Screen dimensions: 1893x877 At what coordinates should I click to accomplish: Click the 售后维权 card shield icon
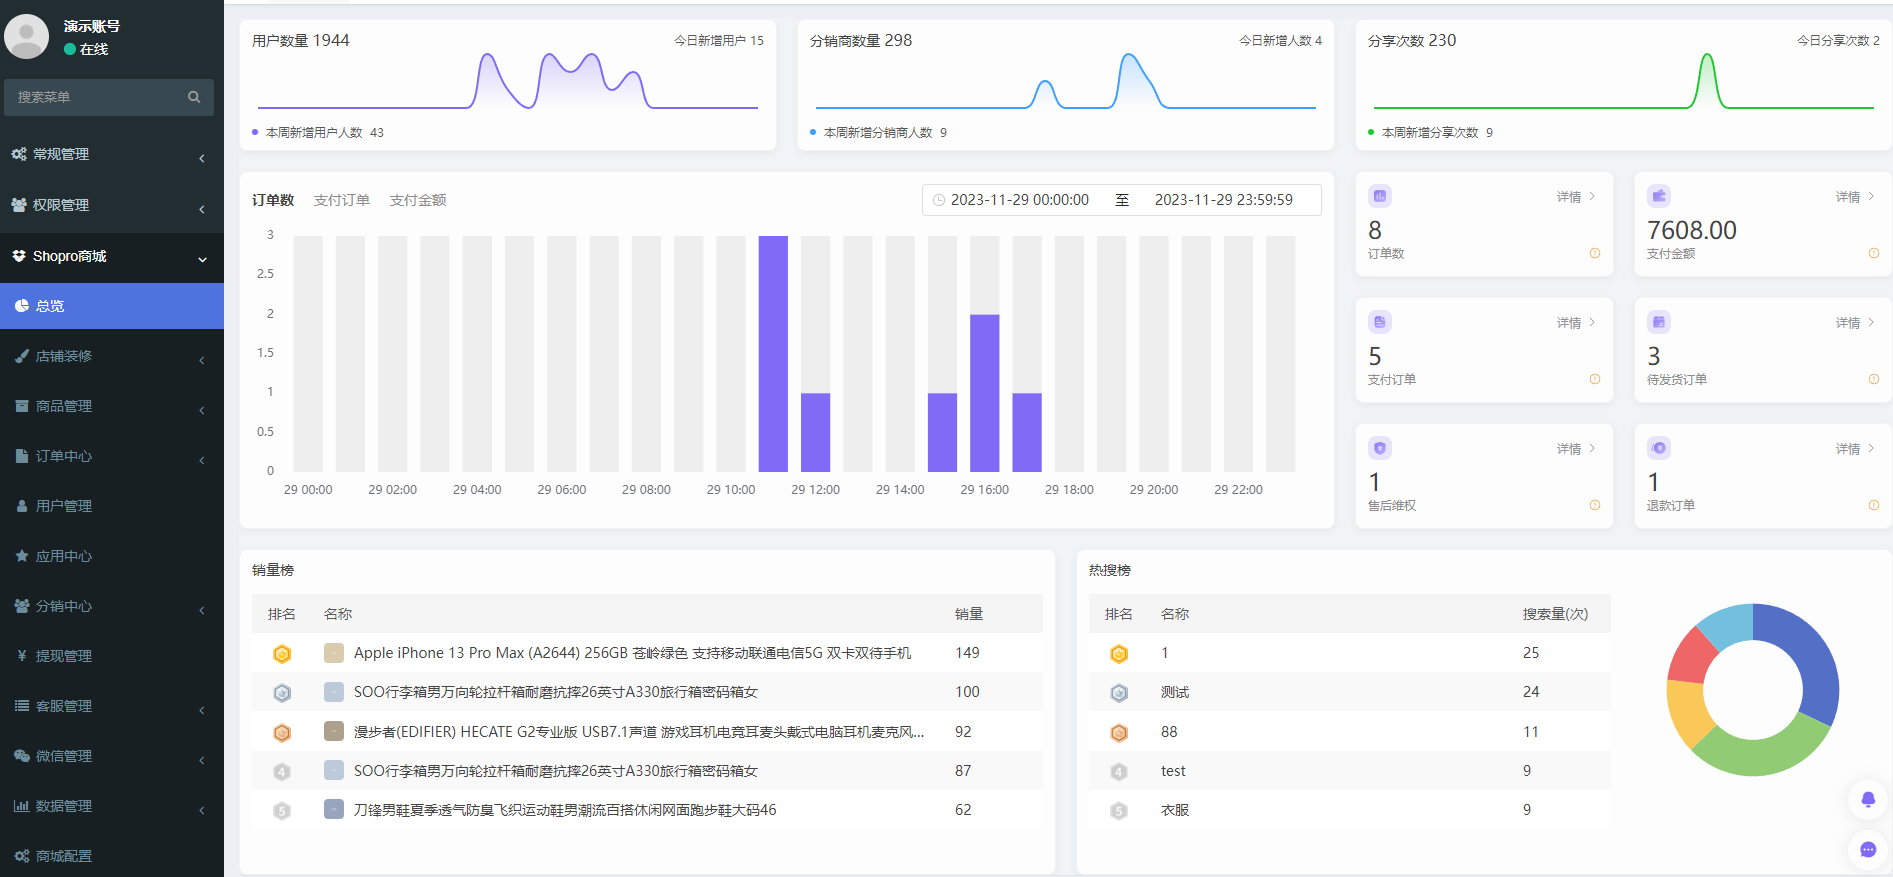(1380, 448)
